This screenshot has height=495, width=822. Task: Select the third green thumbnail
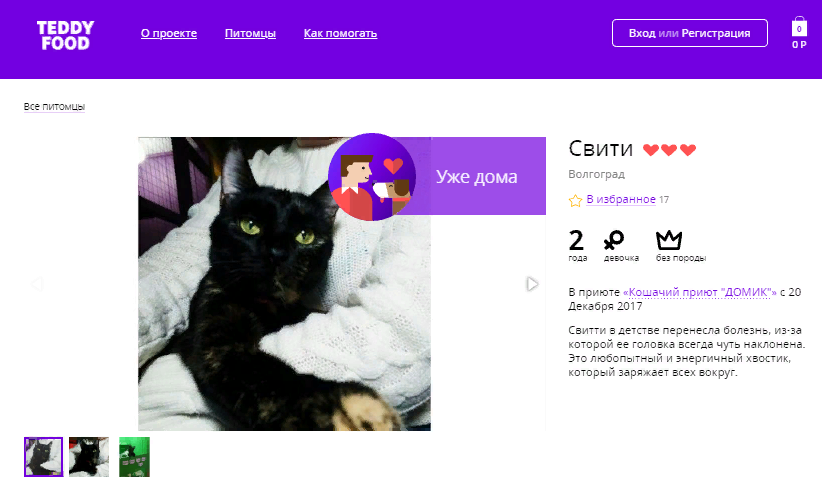[x=134, y=457]
